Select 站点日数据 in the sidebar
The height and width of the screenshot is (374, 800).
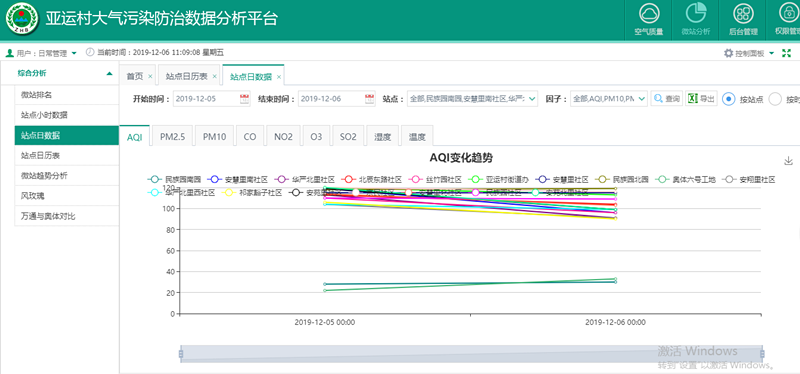[x=66, y=135]
